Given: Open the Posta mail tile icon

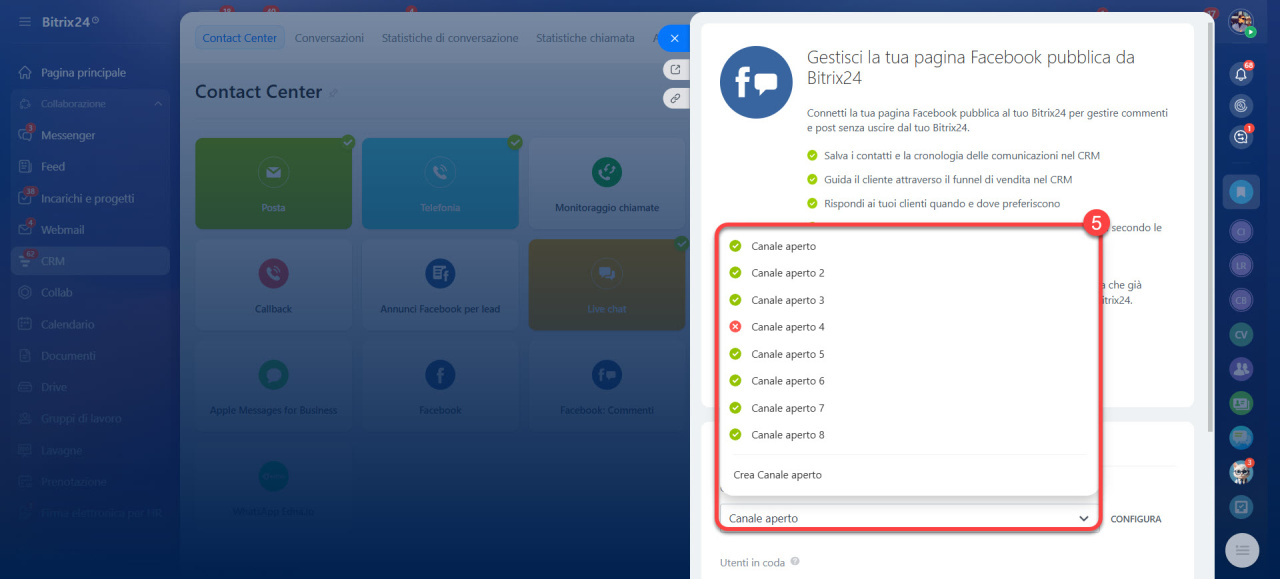Looking at the screenshot, I should pyautogui.click(x=273, y=172).
